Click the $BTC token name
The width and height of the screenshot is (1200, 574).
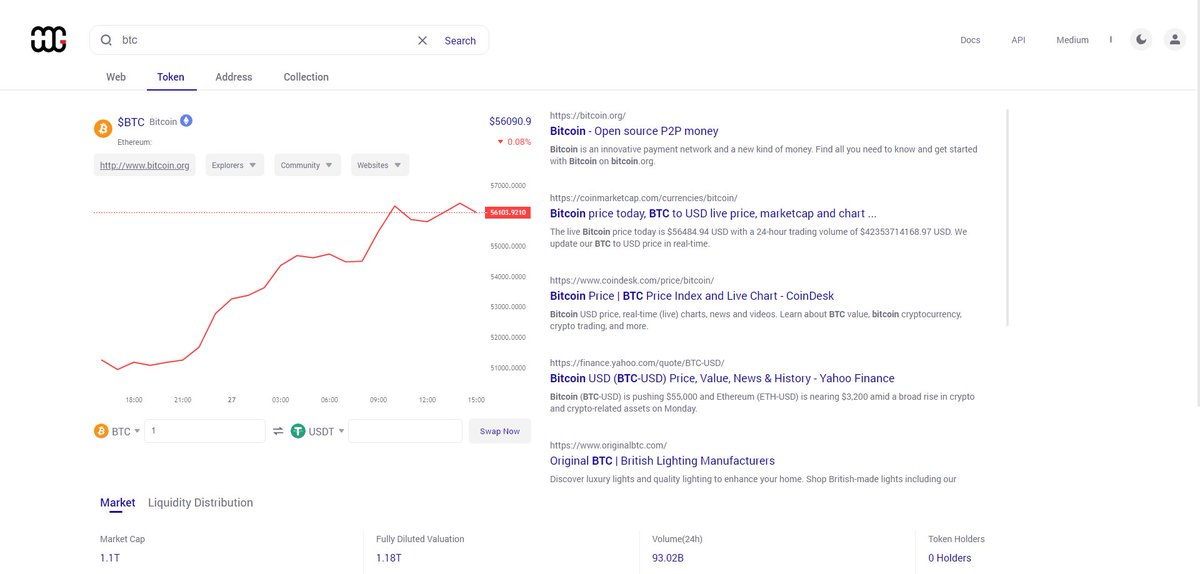(131, 122)
